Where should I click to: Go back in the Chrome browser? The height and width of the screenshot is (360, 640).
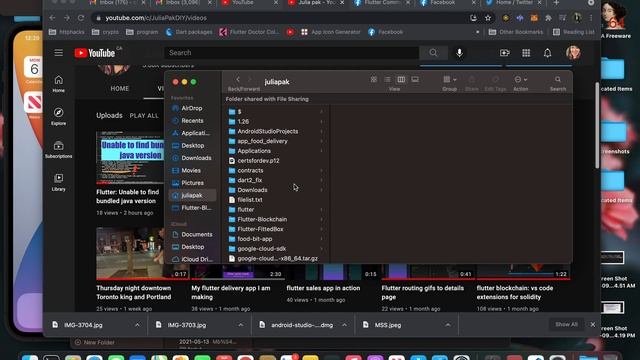click(x=52, y=18)
